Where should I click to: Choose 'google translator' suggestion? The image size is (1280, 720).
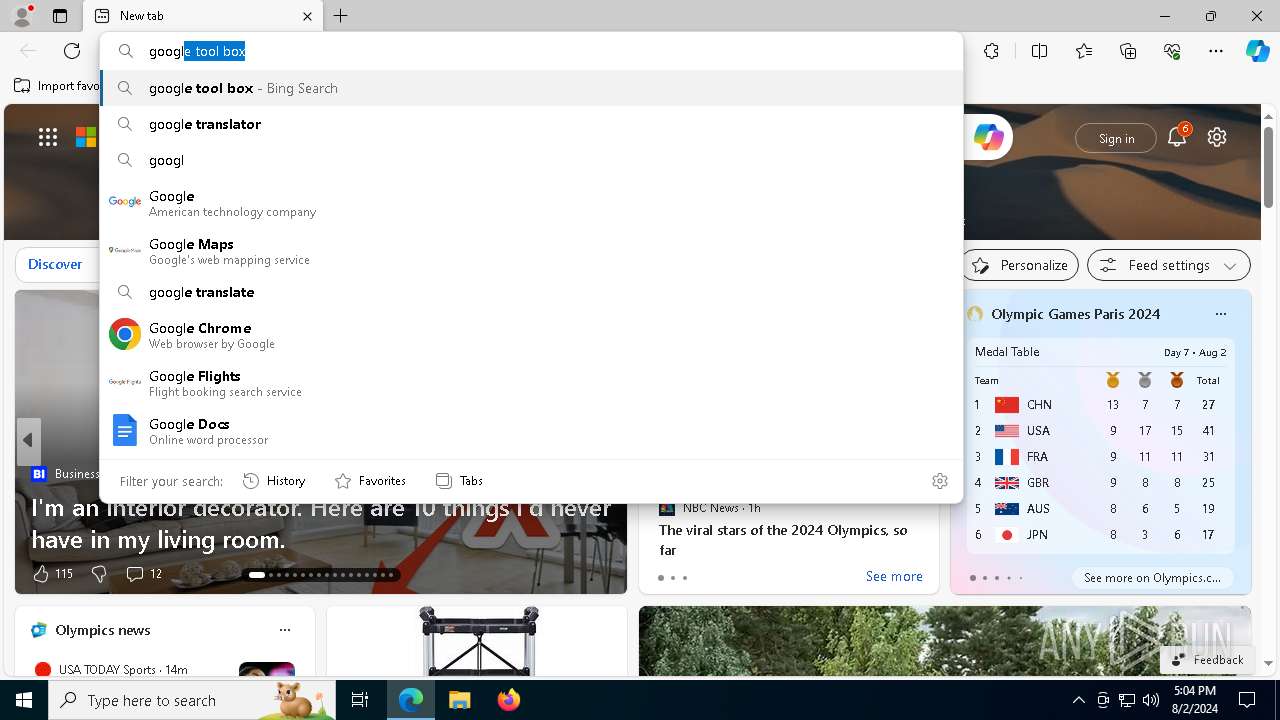[x=532, y=124]
